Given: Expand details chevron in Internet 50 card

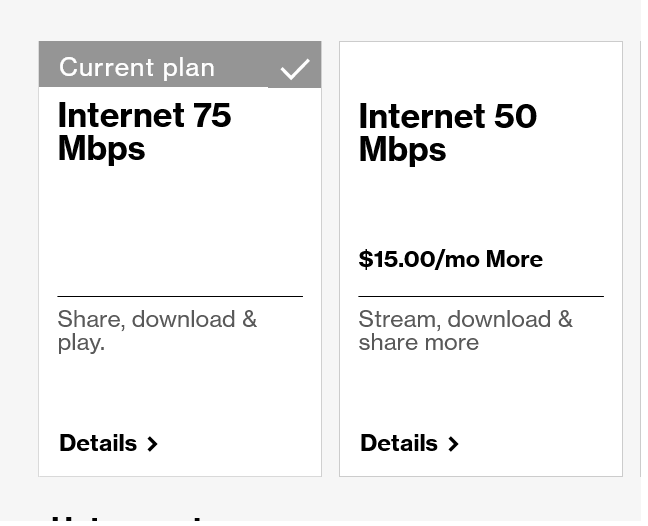Looking at the screenshot, I should [453, 444].
